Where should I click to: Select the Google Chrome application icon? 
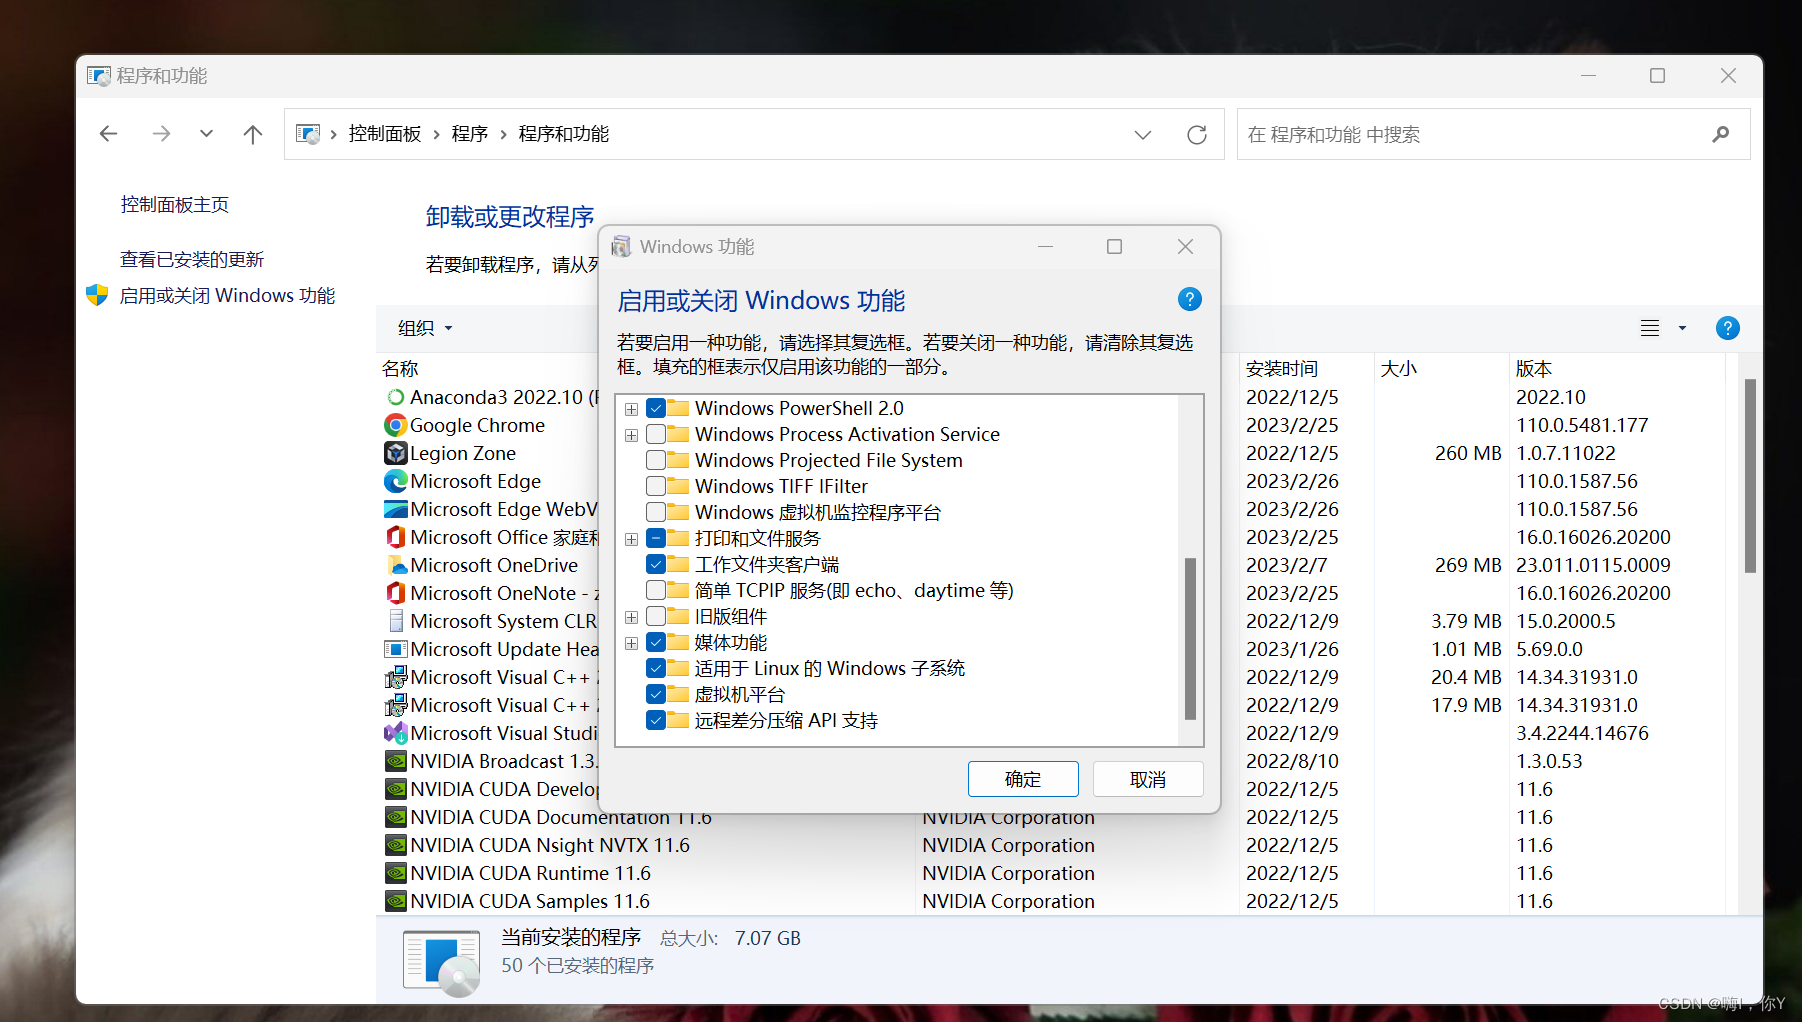coord(396,425)
